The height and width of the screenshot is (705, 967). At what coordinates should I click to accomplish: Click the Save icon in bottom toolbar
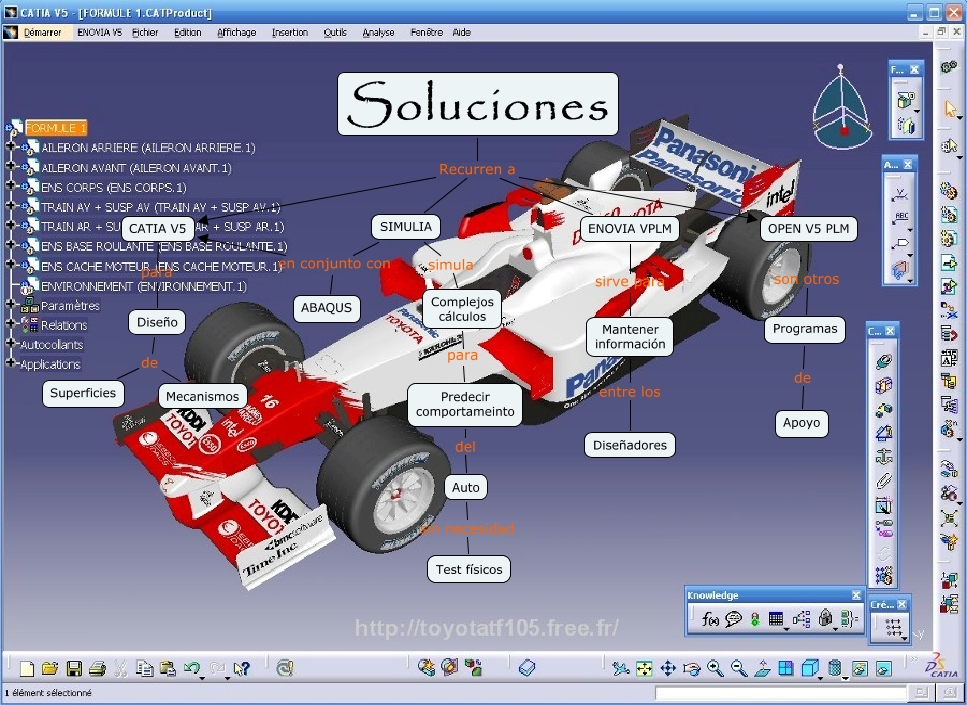[x=73, y=669]
